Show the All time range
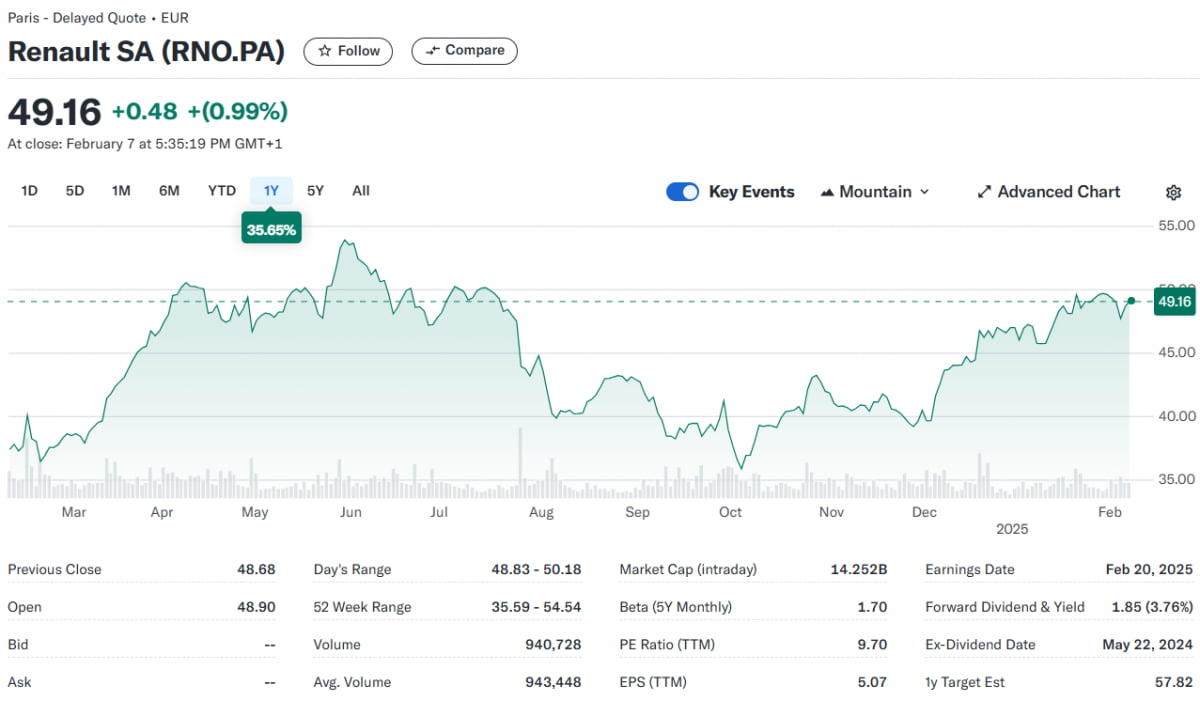The height and width of the screenshot is (701, 1200). coord(361,190)
